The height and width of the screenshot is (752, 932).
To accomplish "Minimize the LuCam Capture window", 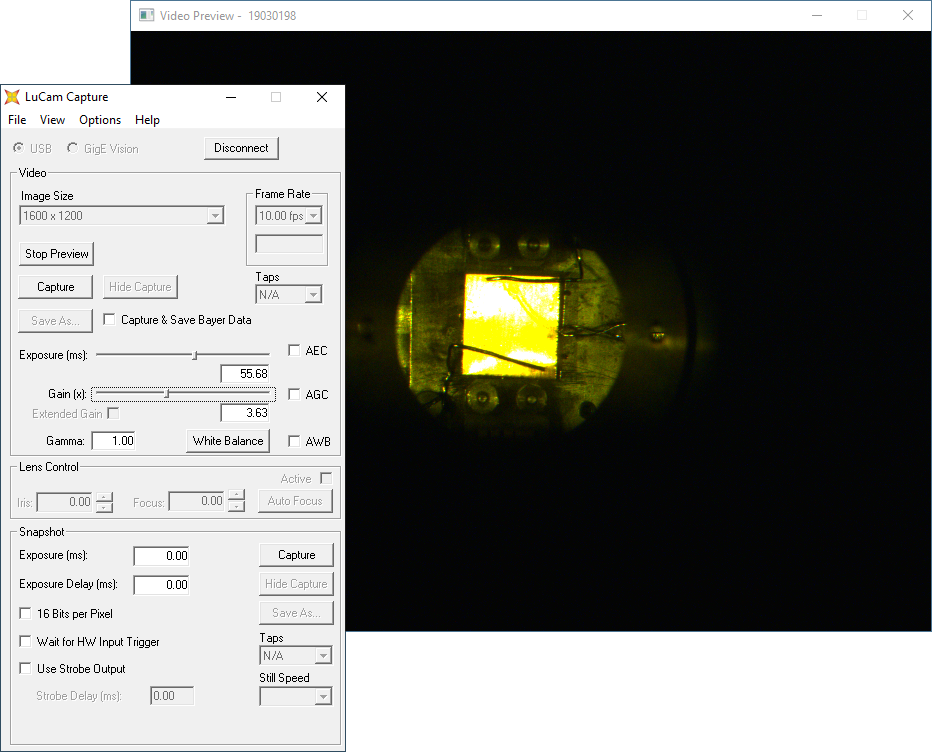I will click(x=231, y=97).
